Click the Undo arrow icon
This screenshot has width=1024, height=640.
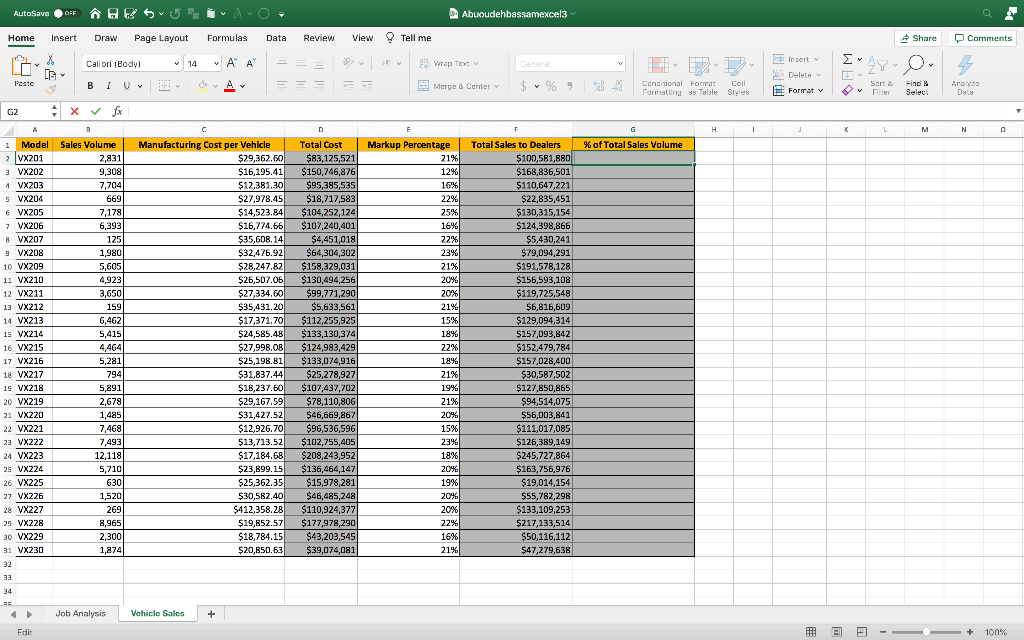pyautogui.click(x=149, y=13)
